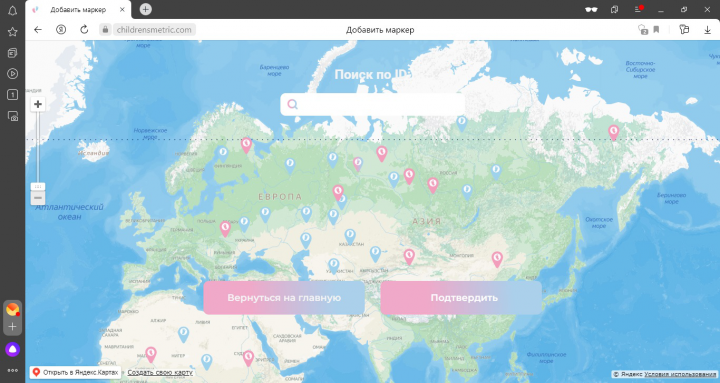
Task: Zoom in on map with plus button
Action: [38, 104]
